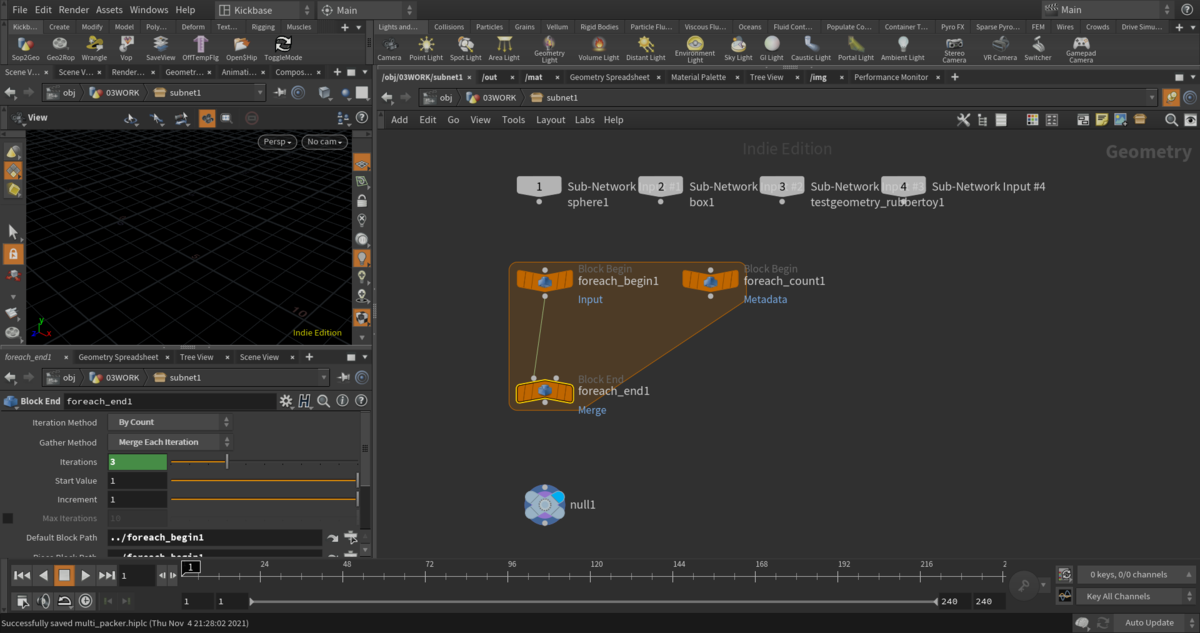
Task: Toggle pin on parameter pane path bar
Action: click(x=343, y=378)
